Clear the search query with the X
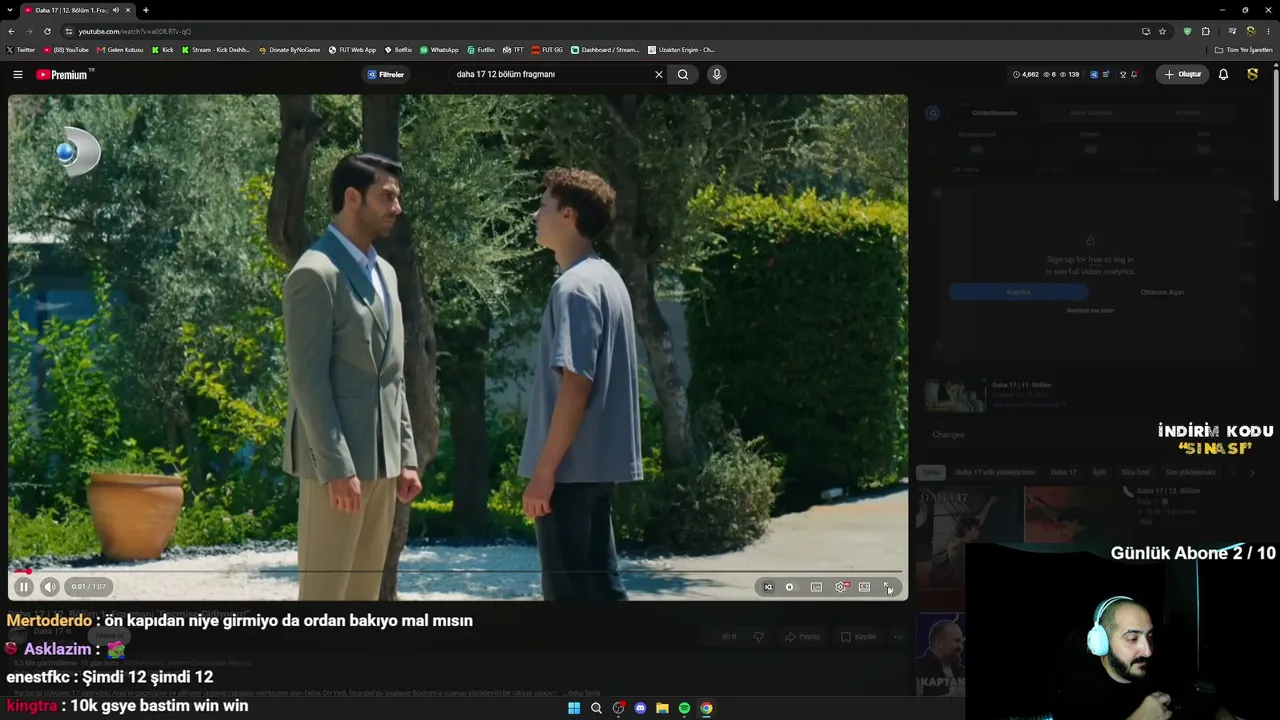Screen dimensions: 1280x720 pyautogui.click(x=659, y=74)
